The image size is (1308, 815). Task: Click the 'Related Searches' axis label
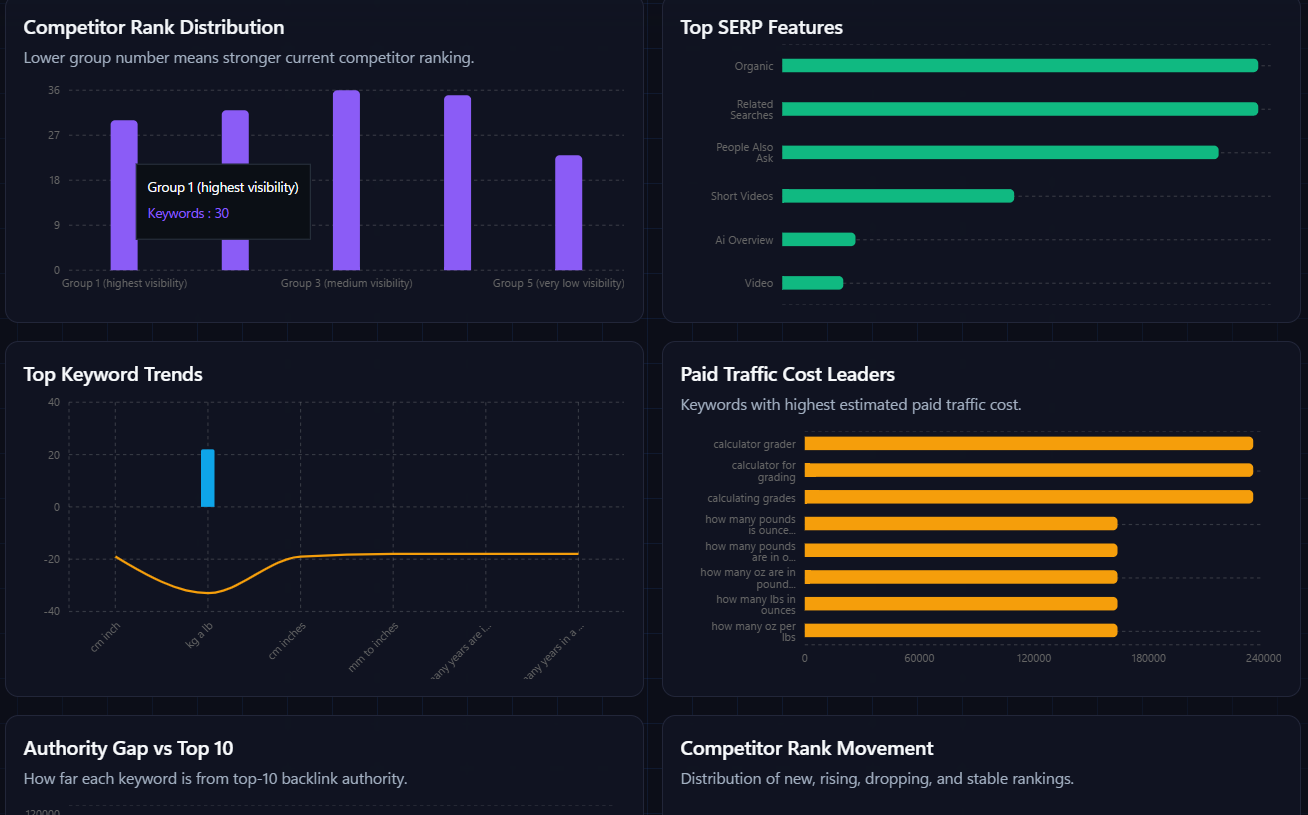pyautogui.click(x=752, y=110)
